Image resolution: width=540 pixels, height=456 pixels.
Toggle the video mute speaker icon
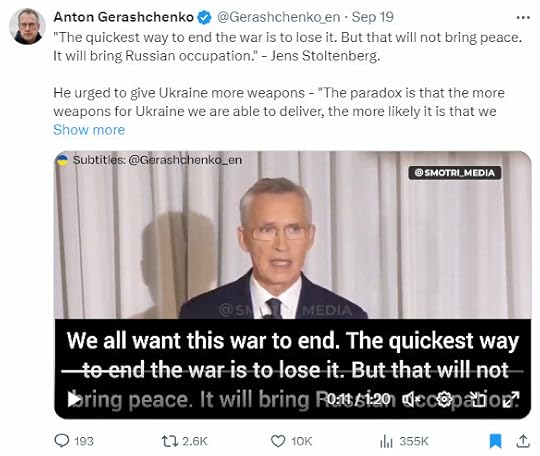click(411, 399)
